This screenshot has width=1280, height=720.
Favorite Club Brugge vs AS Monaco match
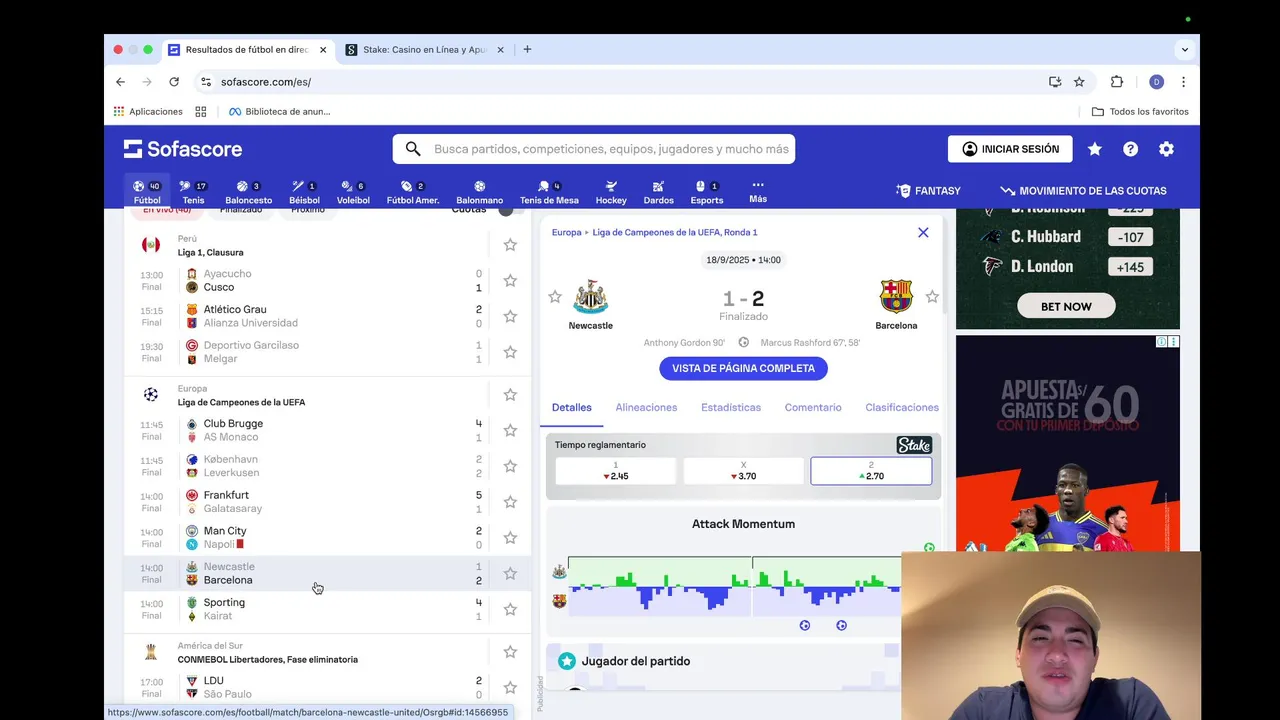pyautogui.click(x=510, y=430)
